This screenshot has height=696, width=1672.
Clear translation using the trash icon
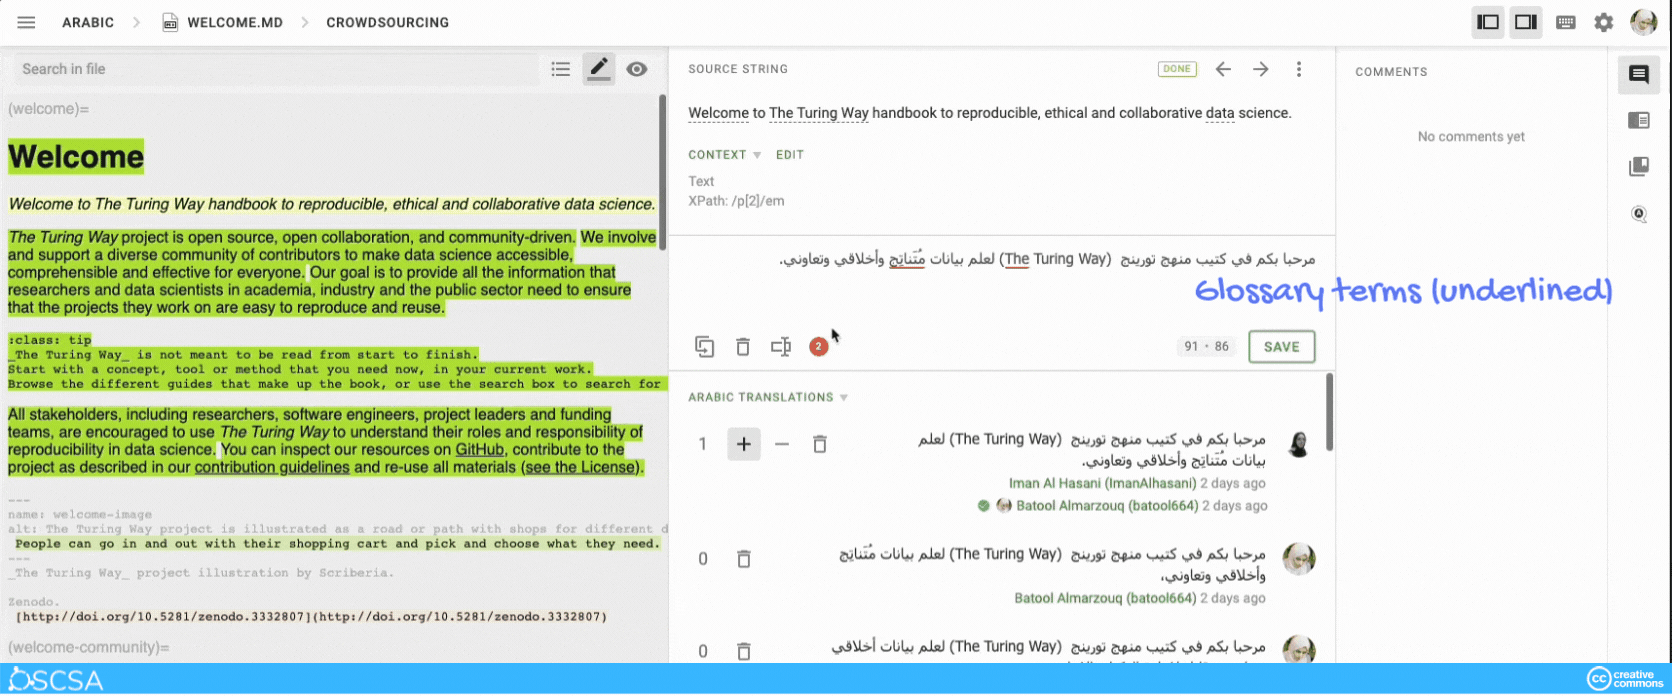(743, 347)
